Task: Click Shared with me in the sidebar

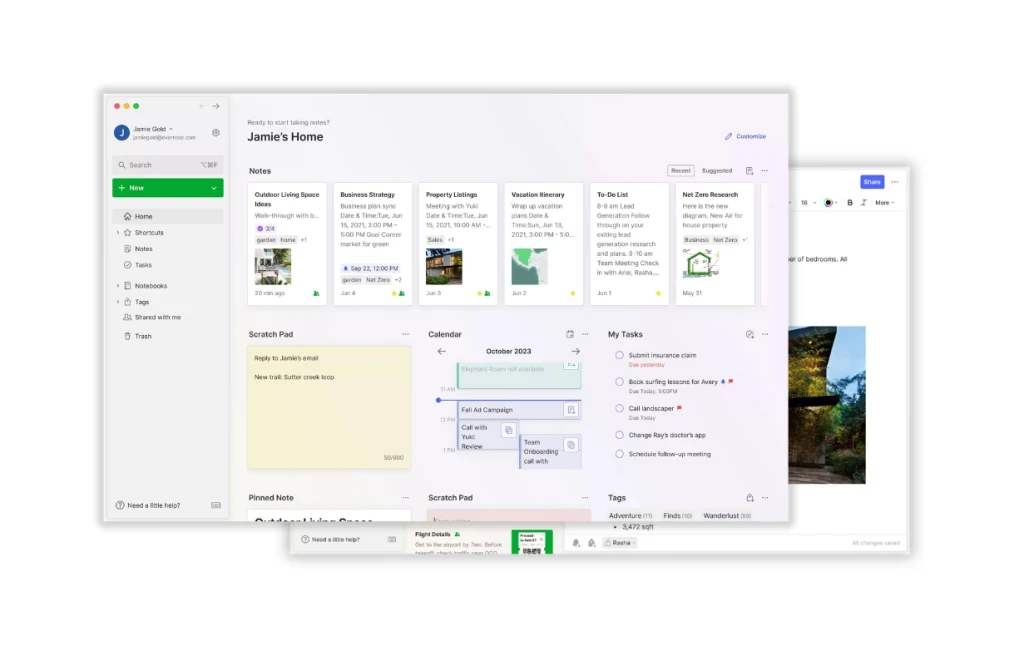Action: 158,317
